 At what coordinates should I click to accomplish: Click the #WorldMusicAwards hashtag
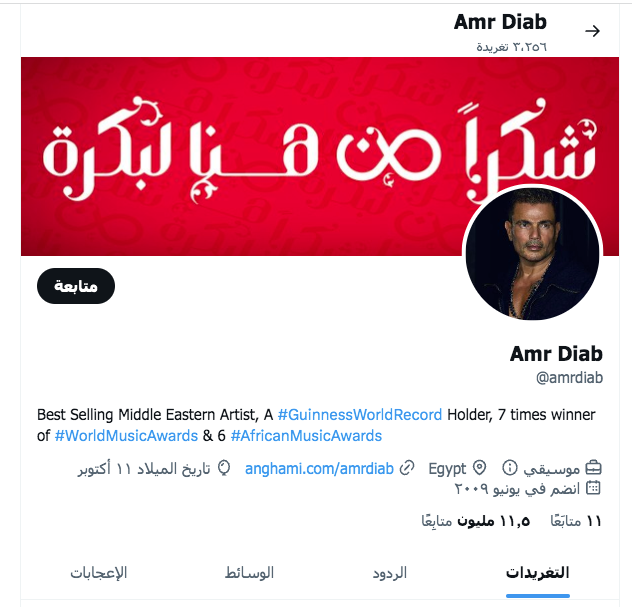click(126, 436)
